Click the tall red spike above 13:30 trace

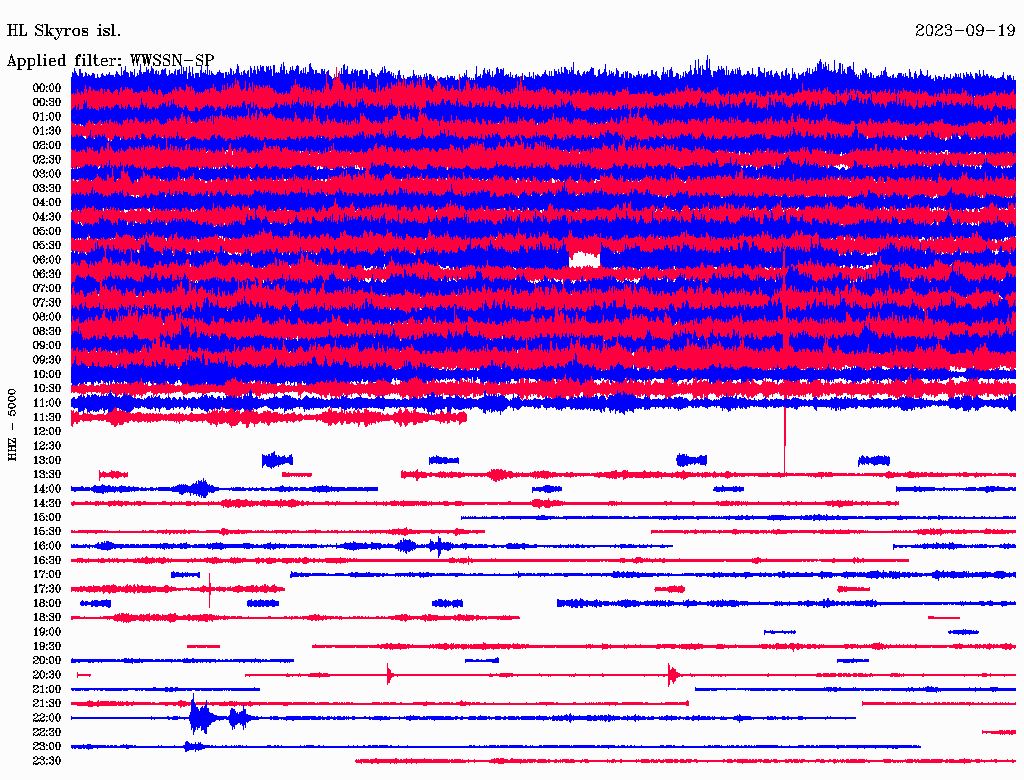tap(784, 440)
